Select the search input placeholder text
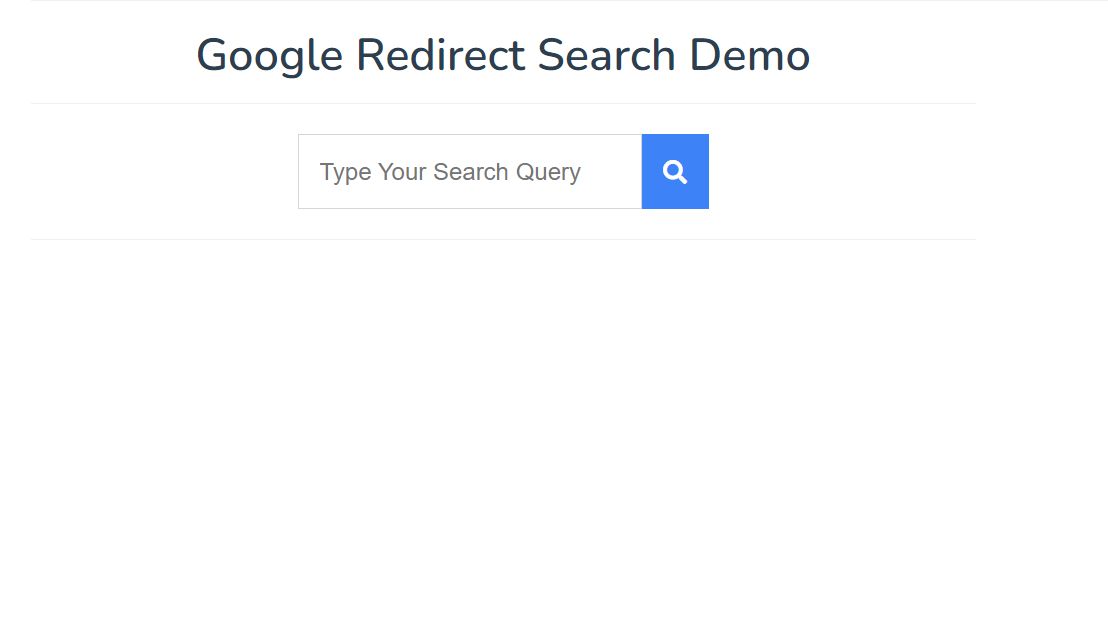The height and width of the screenshot is (621, 1108). (450, 172)
